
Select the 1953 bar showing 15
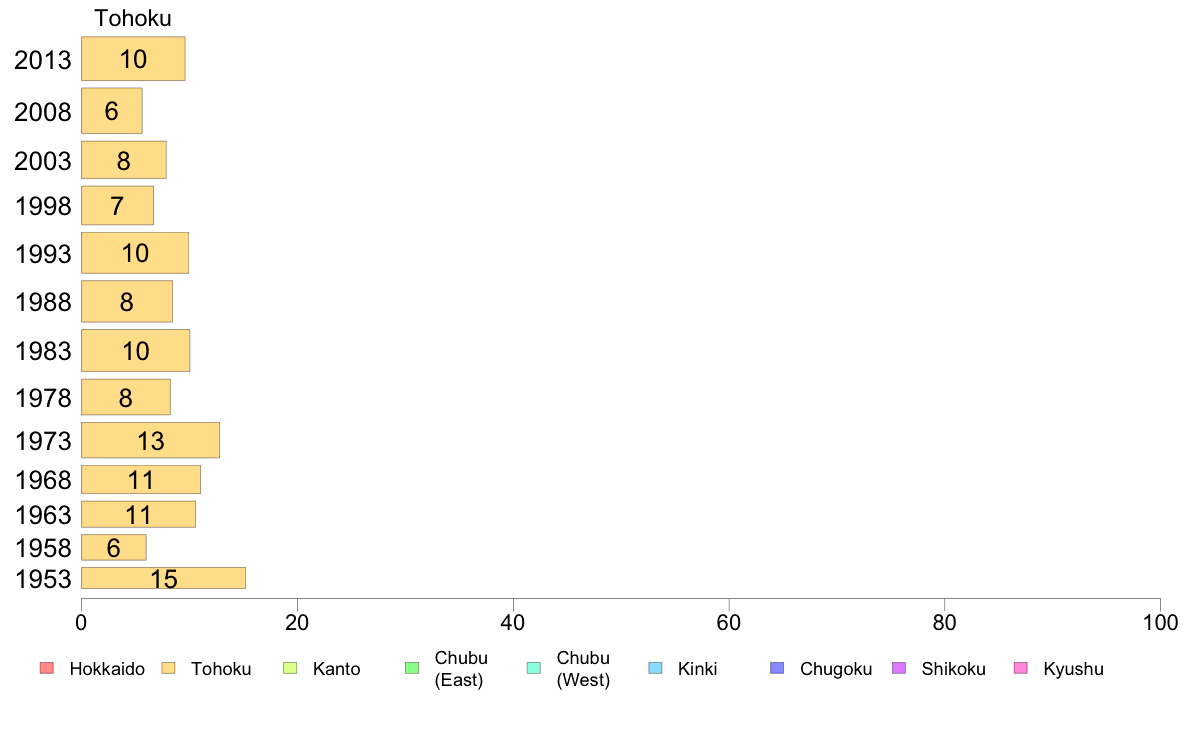click(164, 578)
